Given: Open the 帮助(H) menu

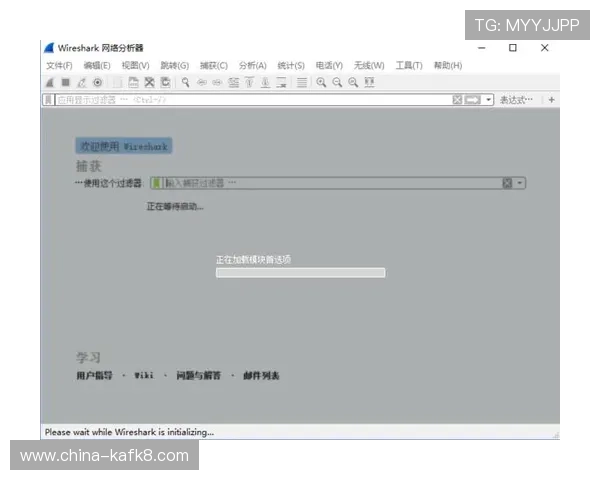Looking at the screenshot, I should [x=448, y=65].
